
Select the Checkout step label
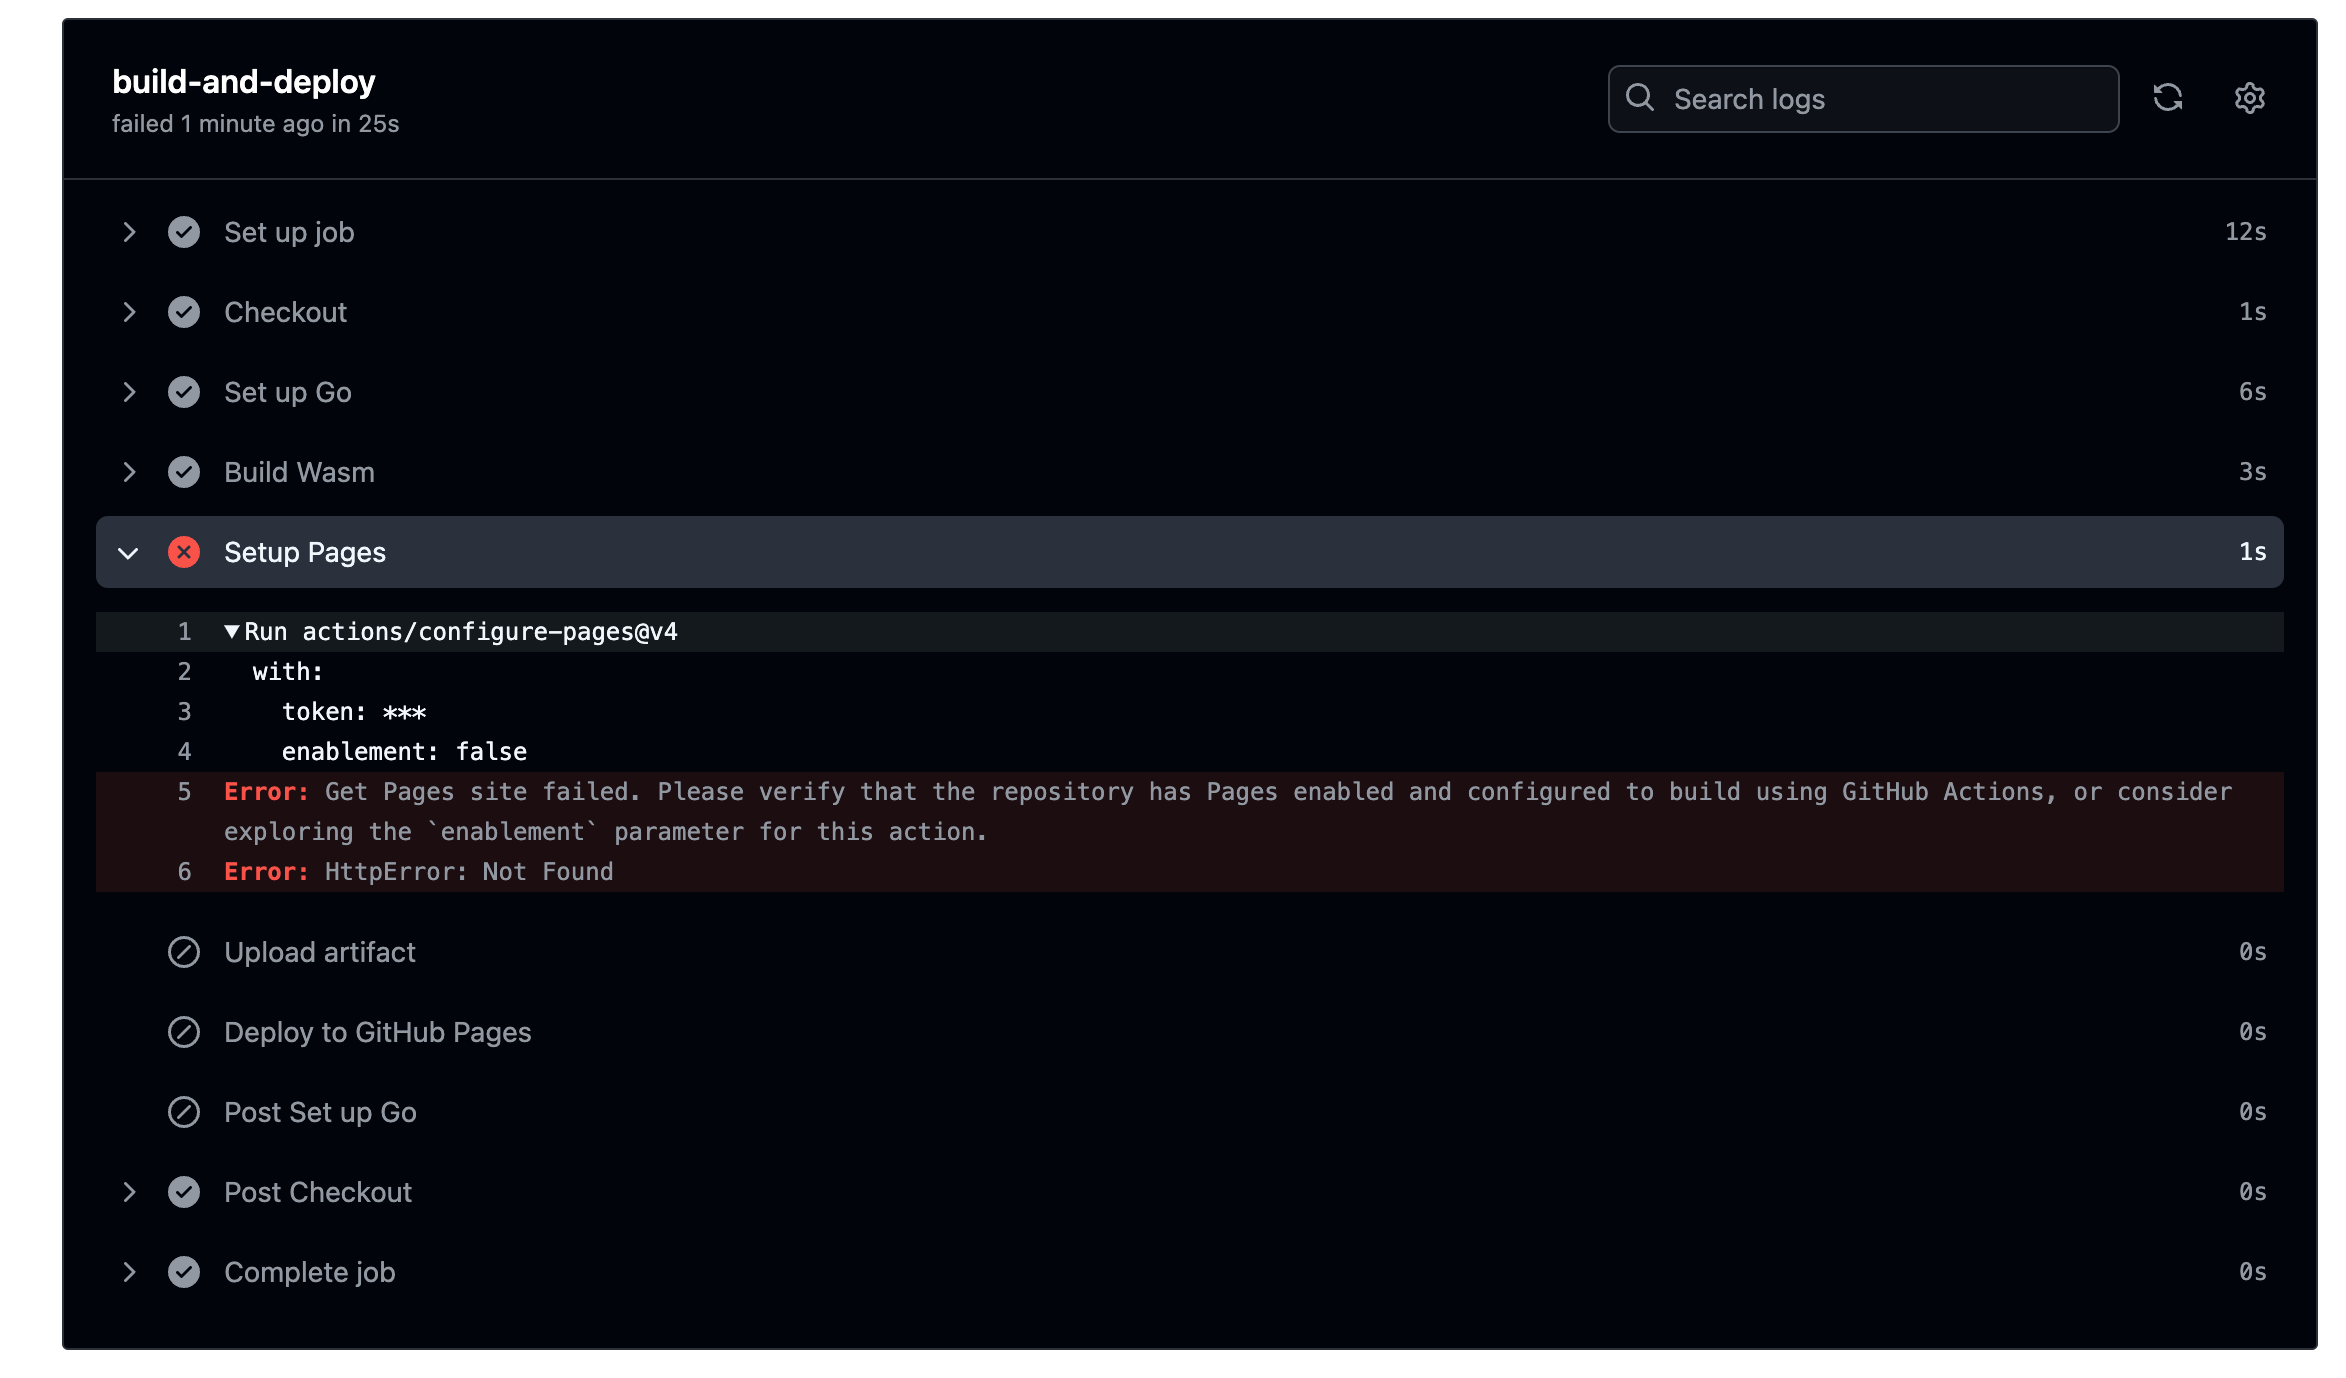click(285, 312)
